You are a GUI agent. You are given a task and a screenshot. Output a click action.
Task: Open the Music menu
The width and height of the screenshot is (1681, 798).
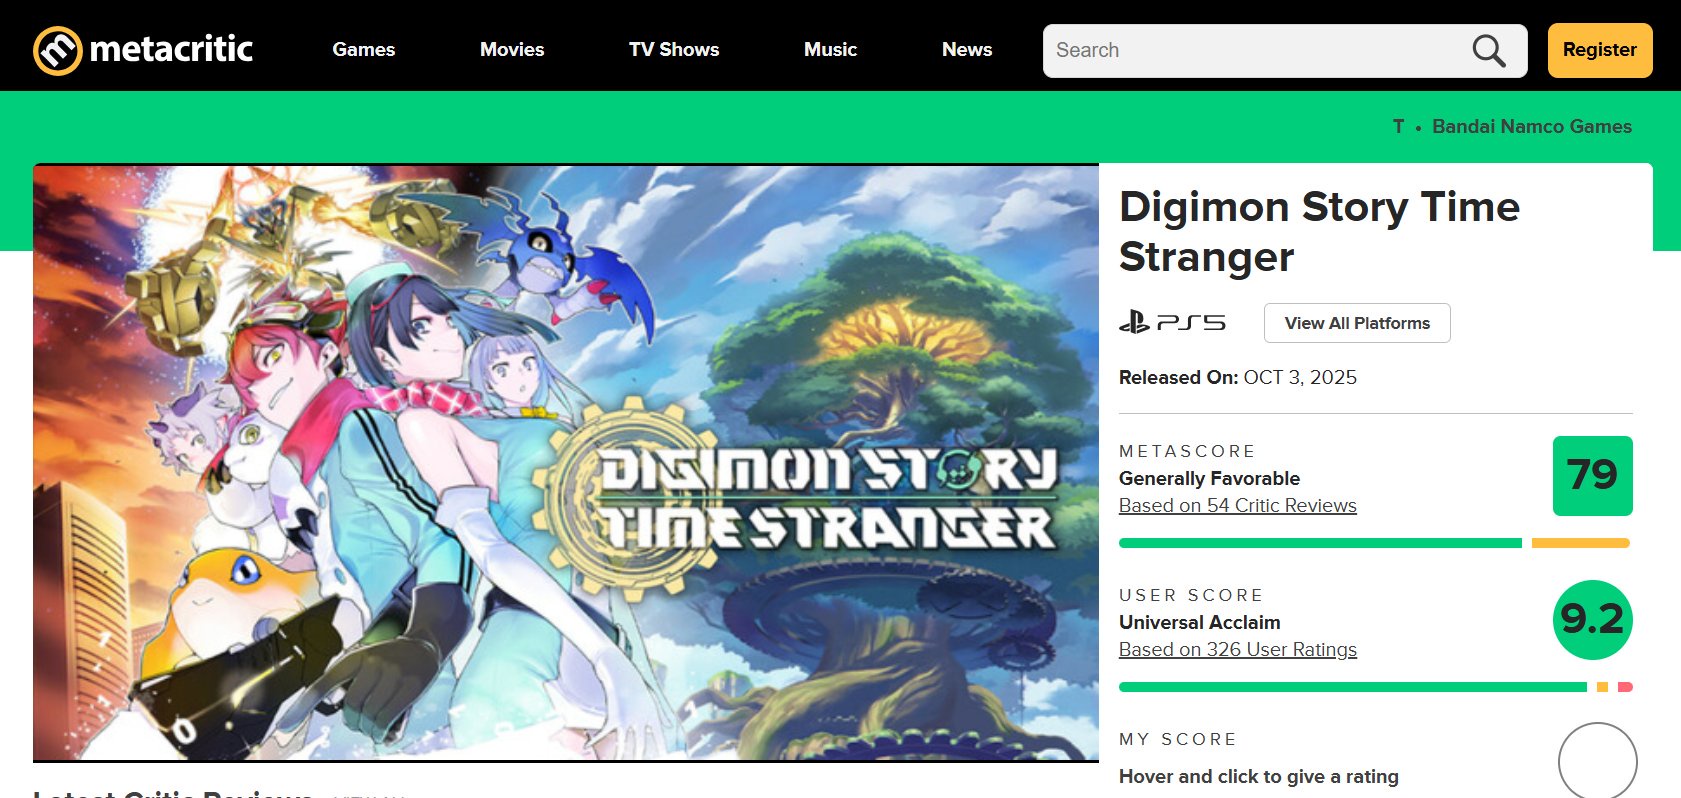[830, 49]
